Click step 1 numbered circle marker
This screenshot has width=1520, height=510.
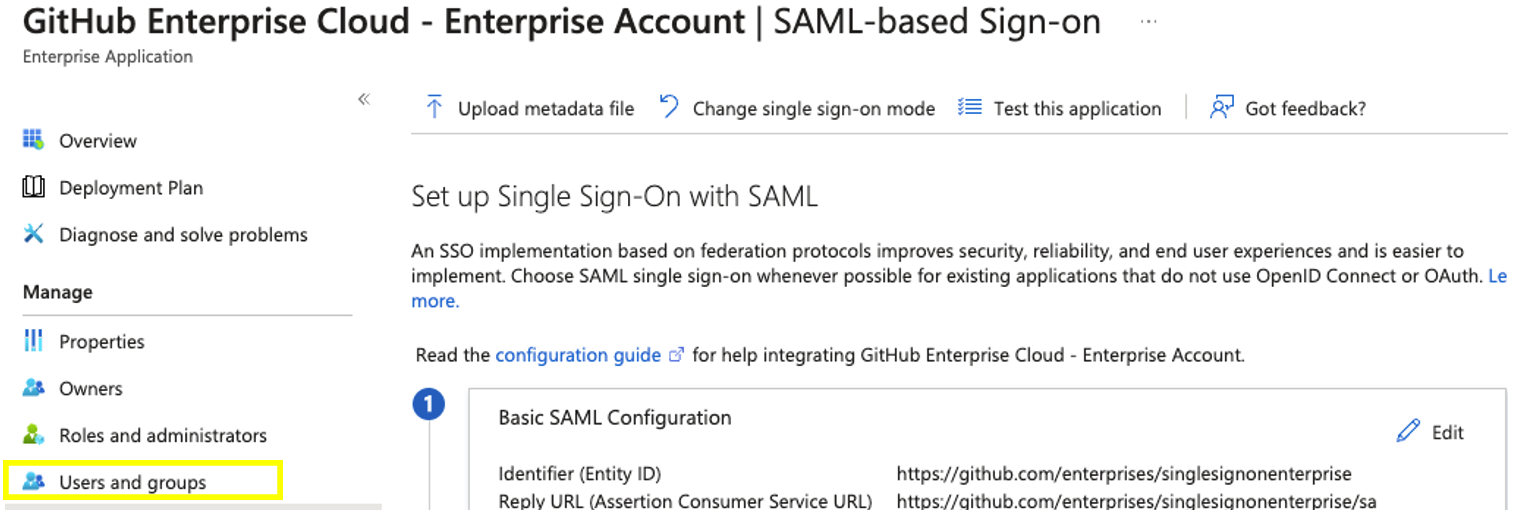pyautogui.click(x=429, y=405)
